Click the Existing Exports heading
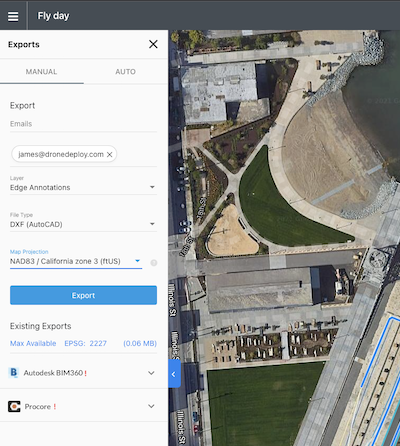 tap(41, 326)
